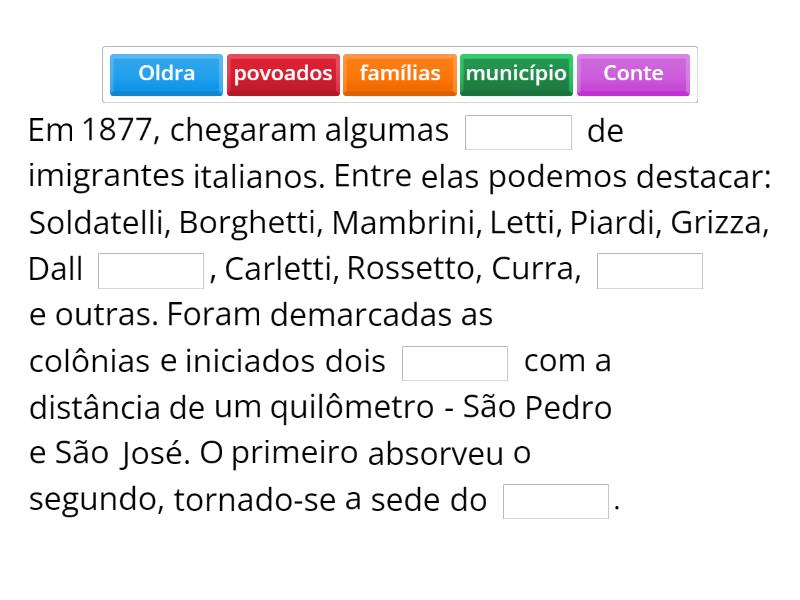Choose the middle tile reading famílias

400,74
